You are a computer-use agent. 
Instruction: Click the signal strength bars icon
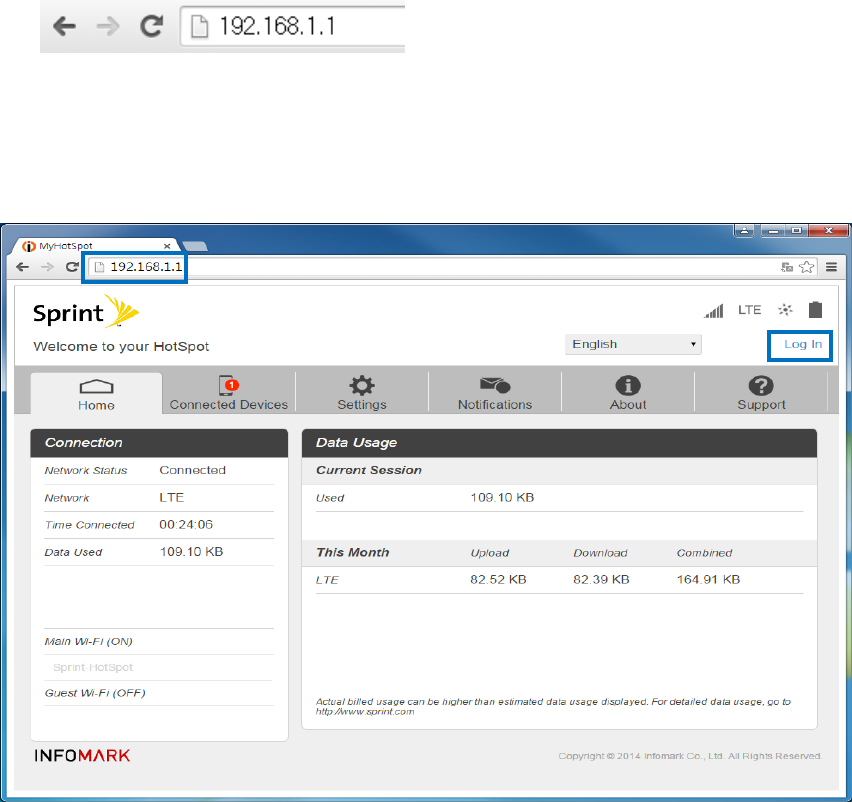click(x=714, y=311)
